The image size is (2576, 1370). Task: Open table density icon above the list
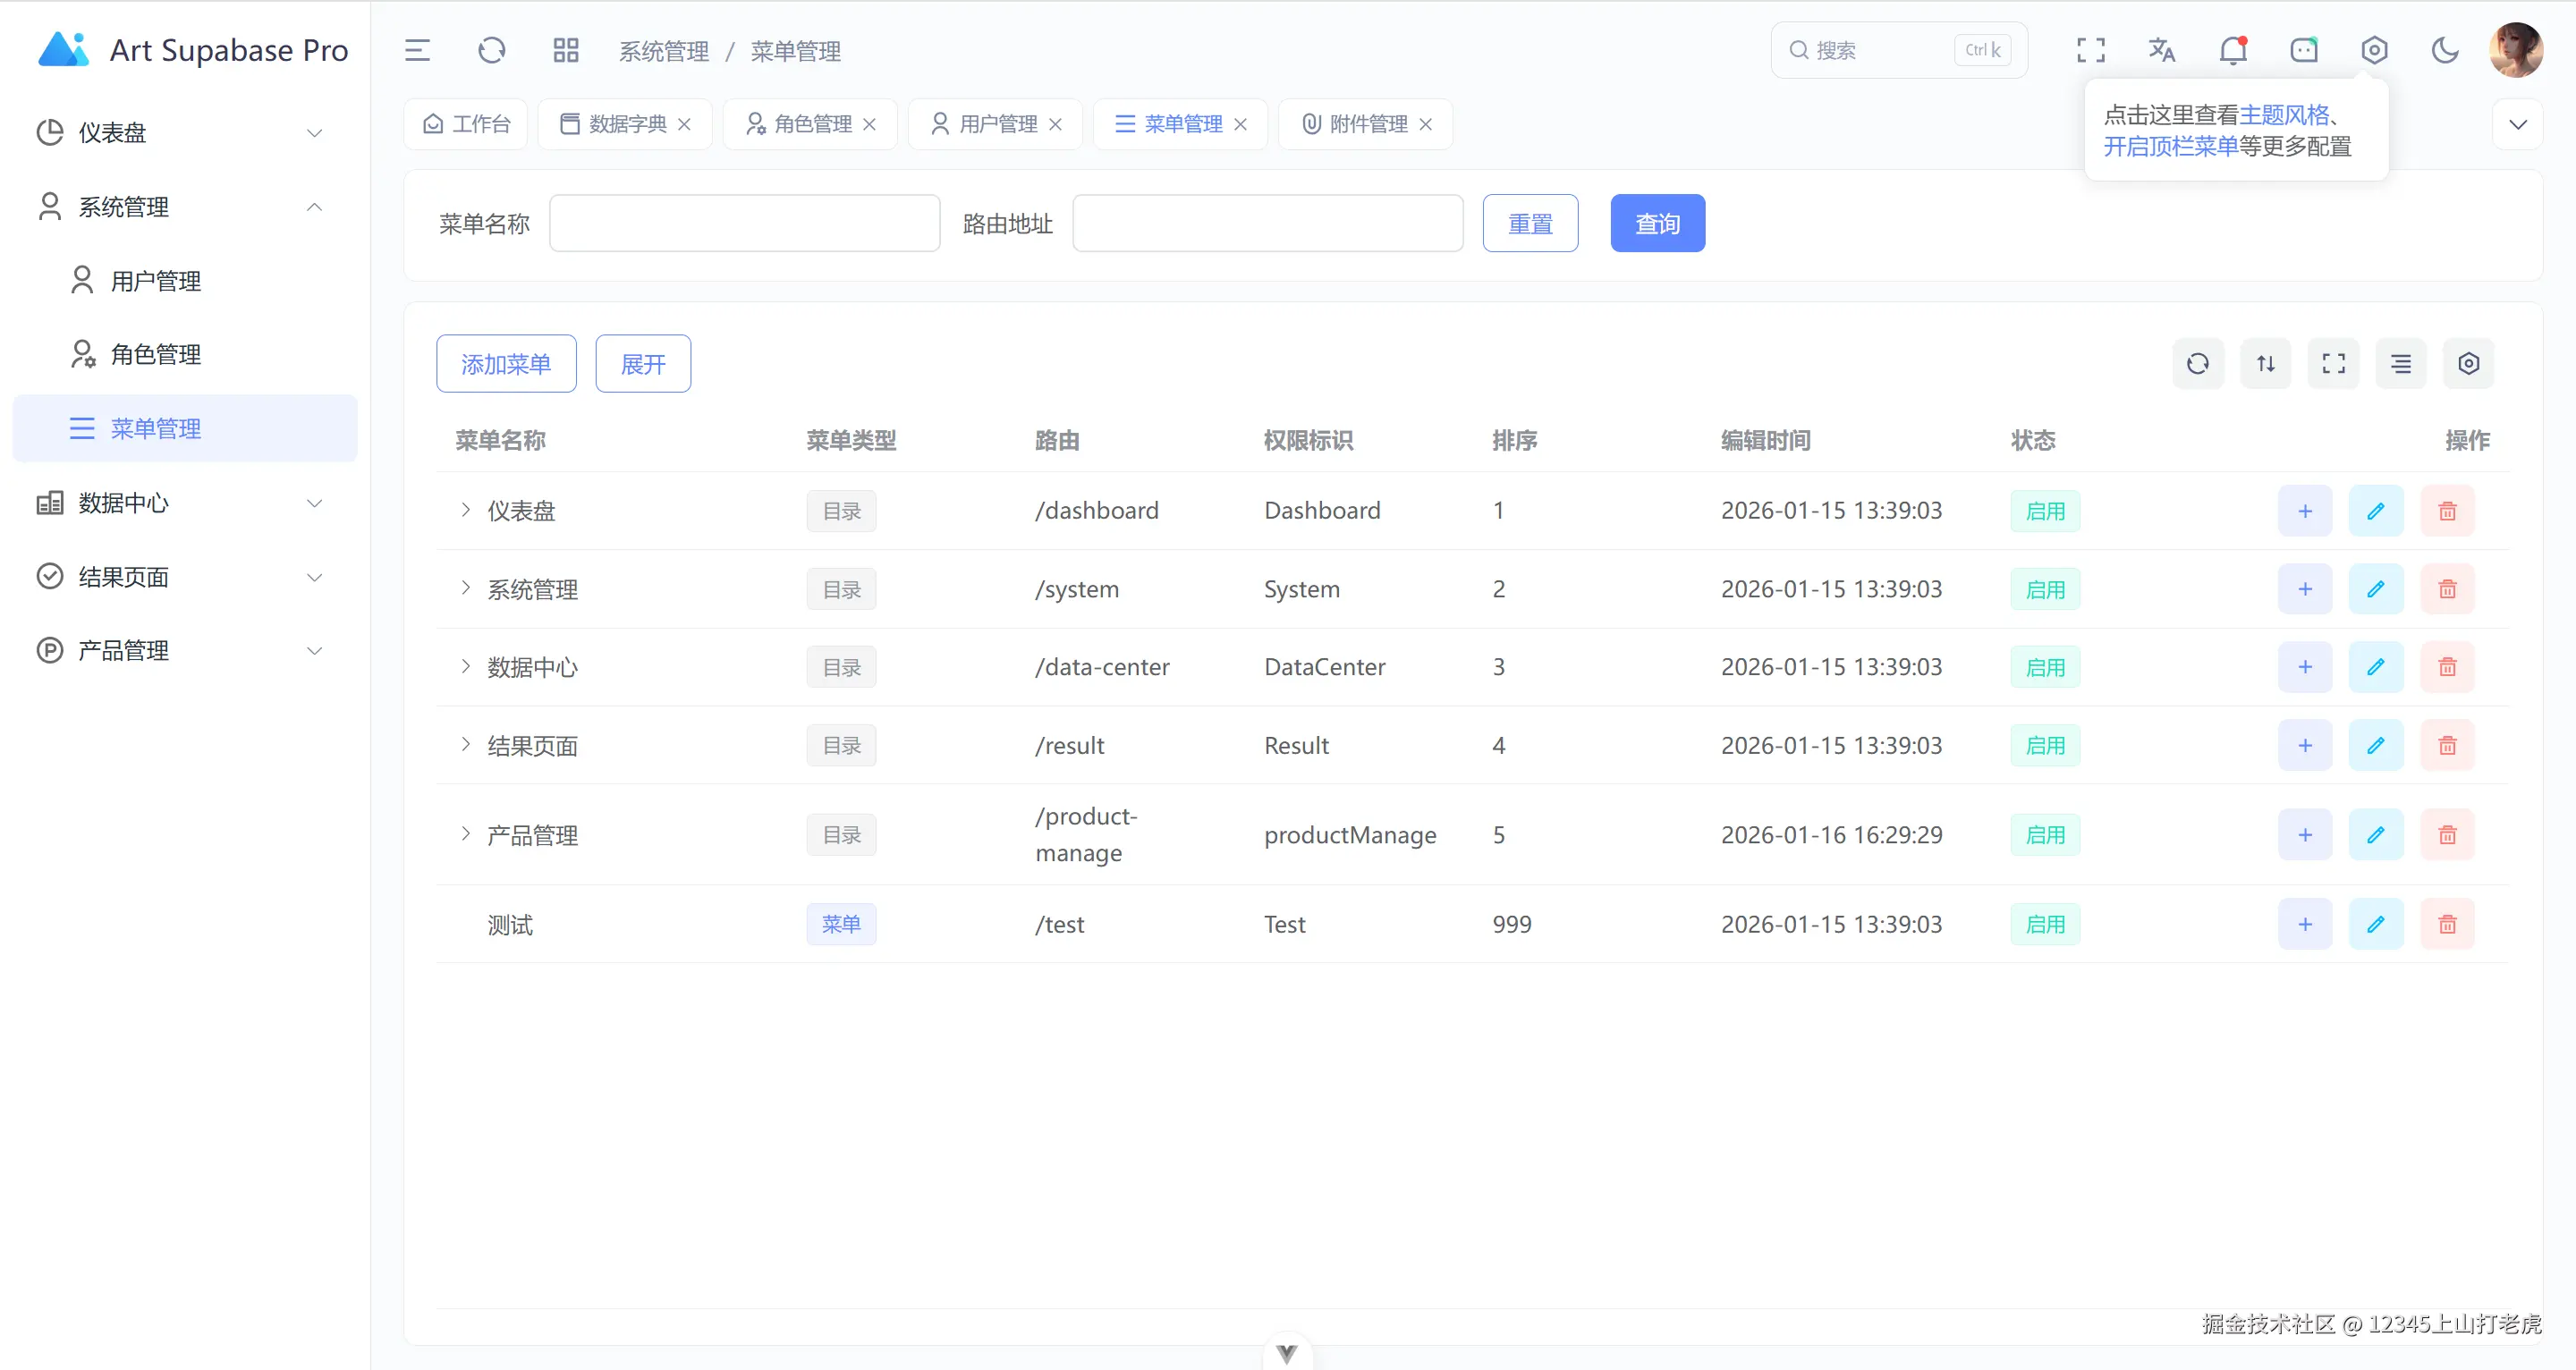pos(2400,363)
